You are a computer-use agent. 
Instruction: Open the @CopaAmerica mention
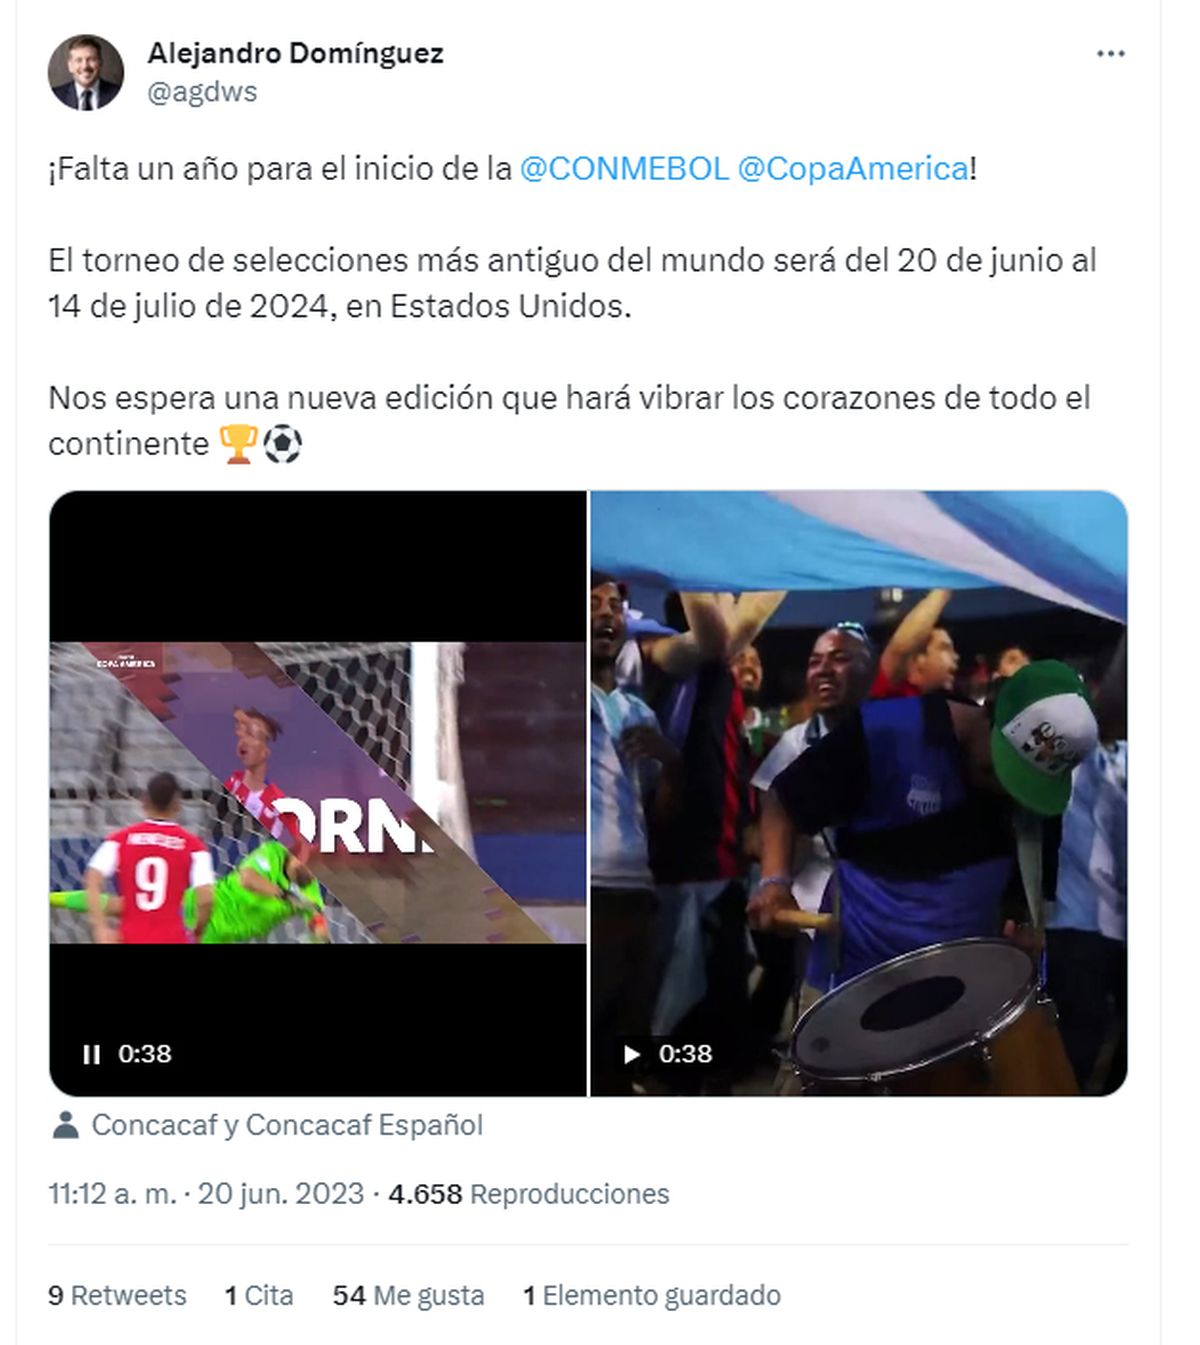pos(853,168)
